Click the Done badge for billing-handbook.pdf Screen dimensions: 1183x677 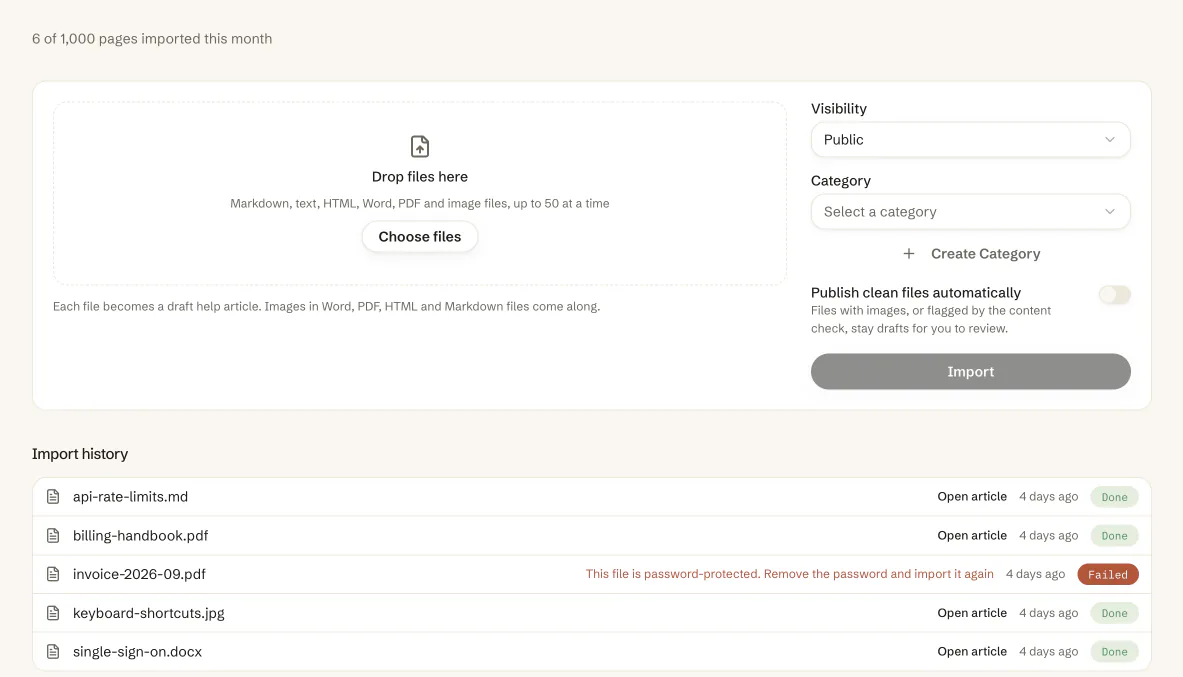pos(1114,536)
